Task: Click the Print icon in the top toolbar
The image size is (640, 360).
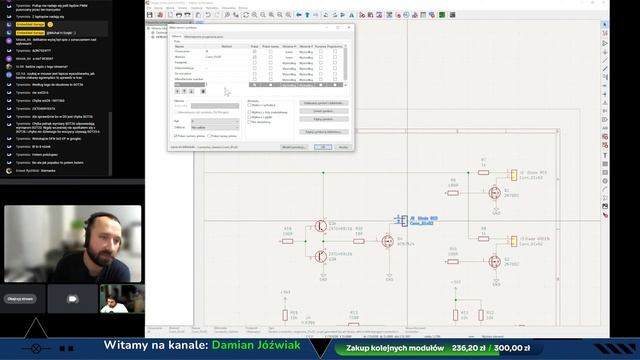Action: pos(179,15)
